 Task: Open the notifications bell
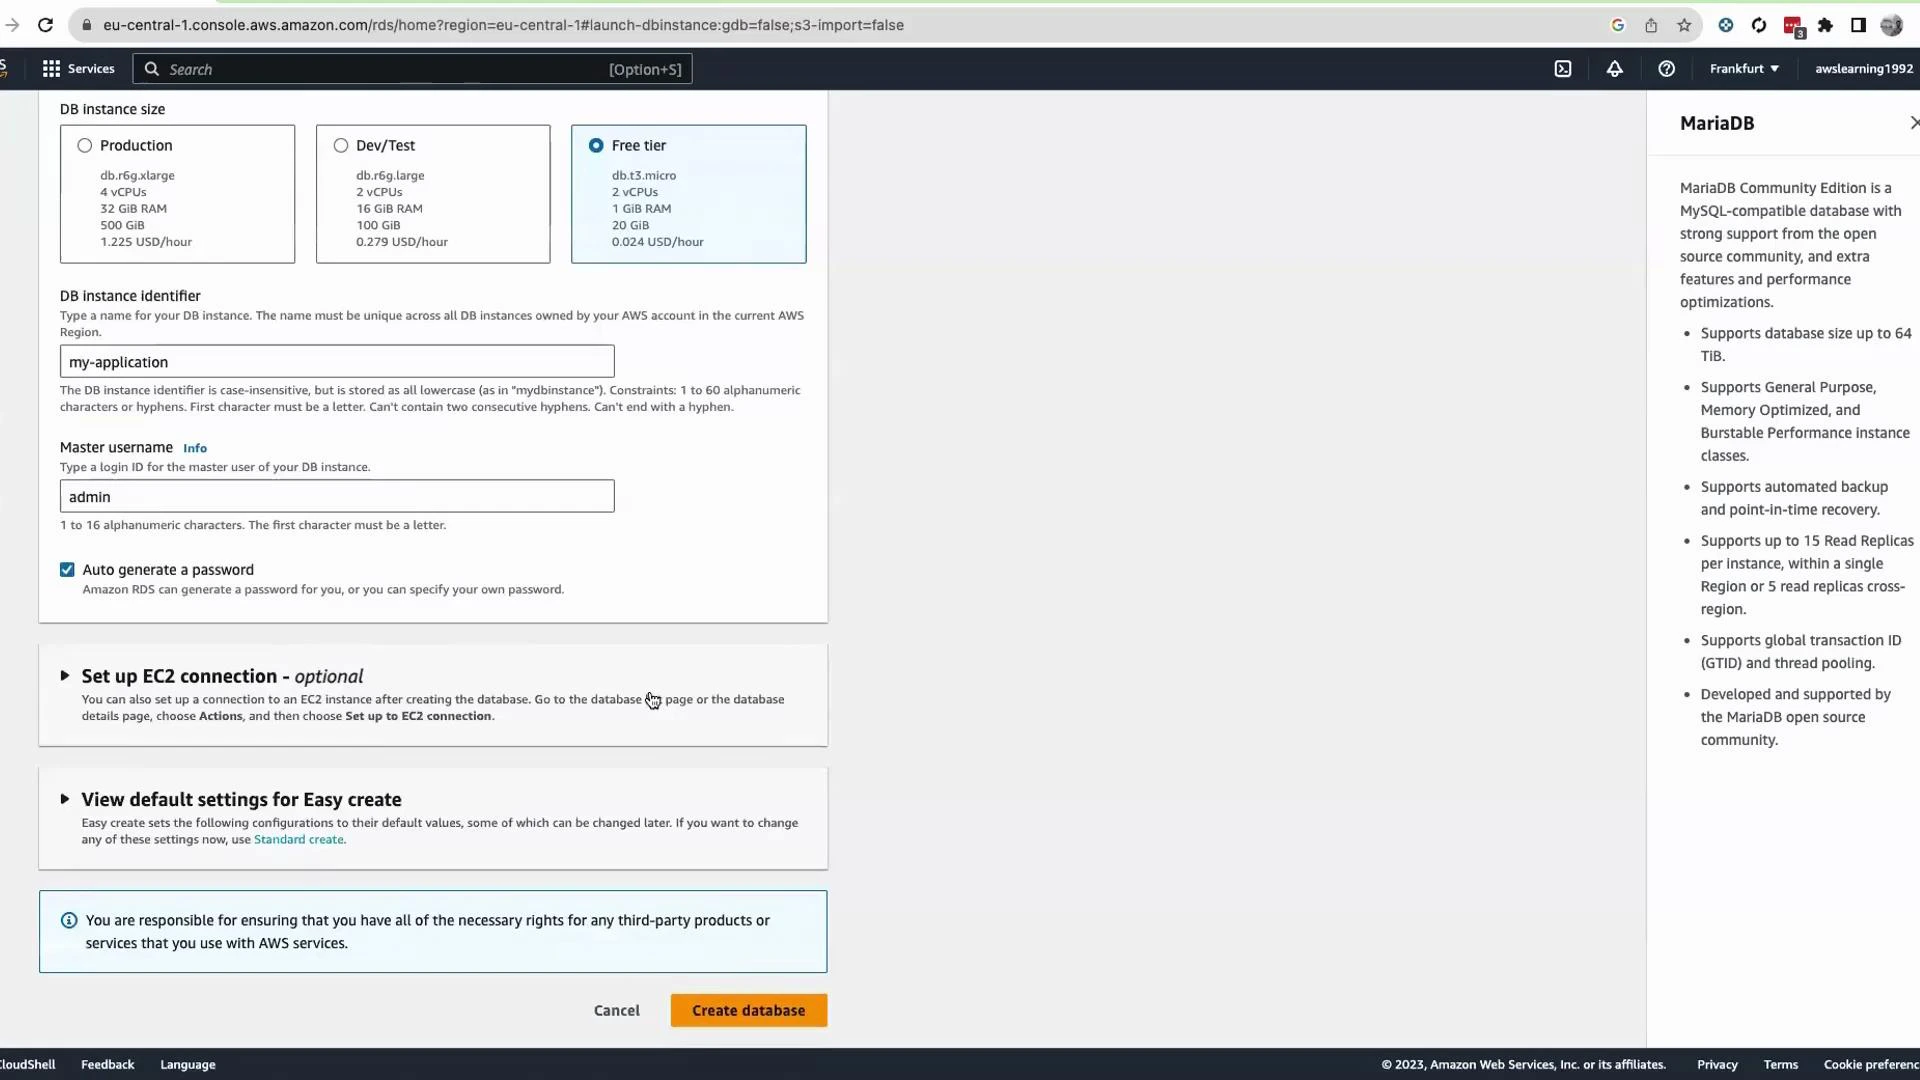[x=1614, y=68]
